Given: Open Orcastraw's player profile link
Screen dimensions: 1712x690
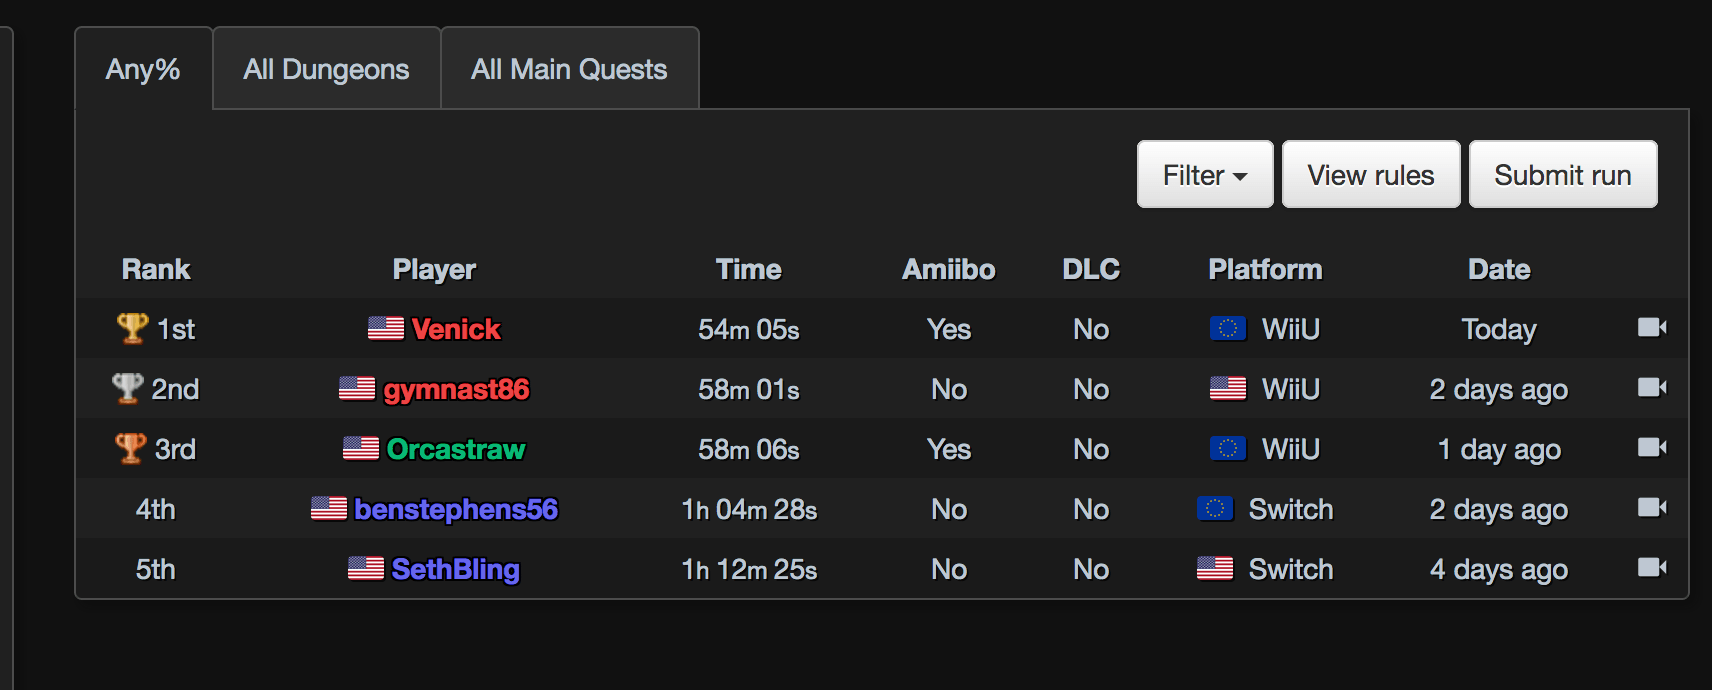Looking at the screenshot, I should [456, 449].
